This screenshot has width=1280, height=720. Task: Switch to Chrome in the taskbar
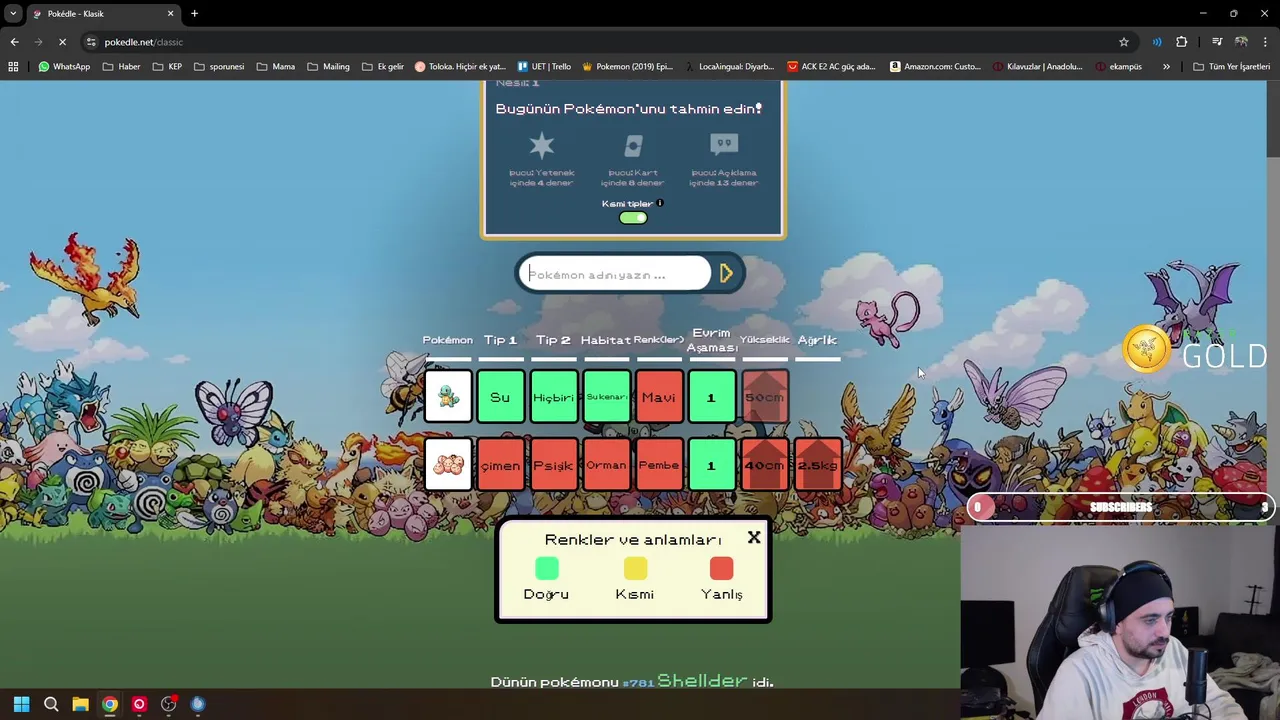[x=110, y=704]
